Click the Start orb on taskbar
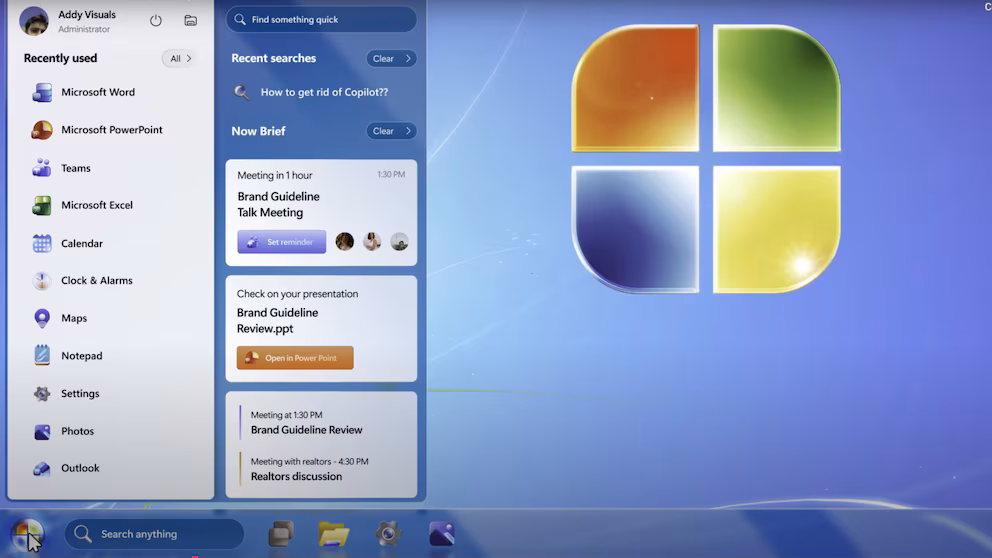Screen dimensions: 992x558 click(27, 535)
